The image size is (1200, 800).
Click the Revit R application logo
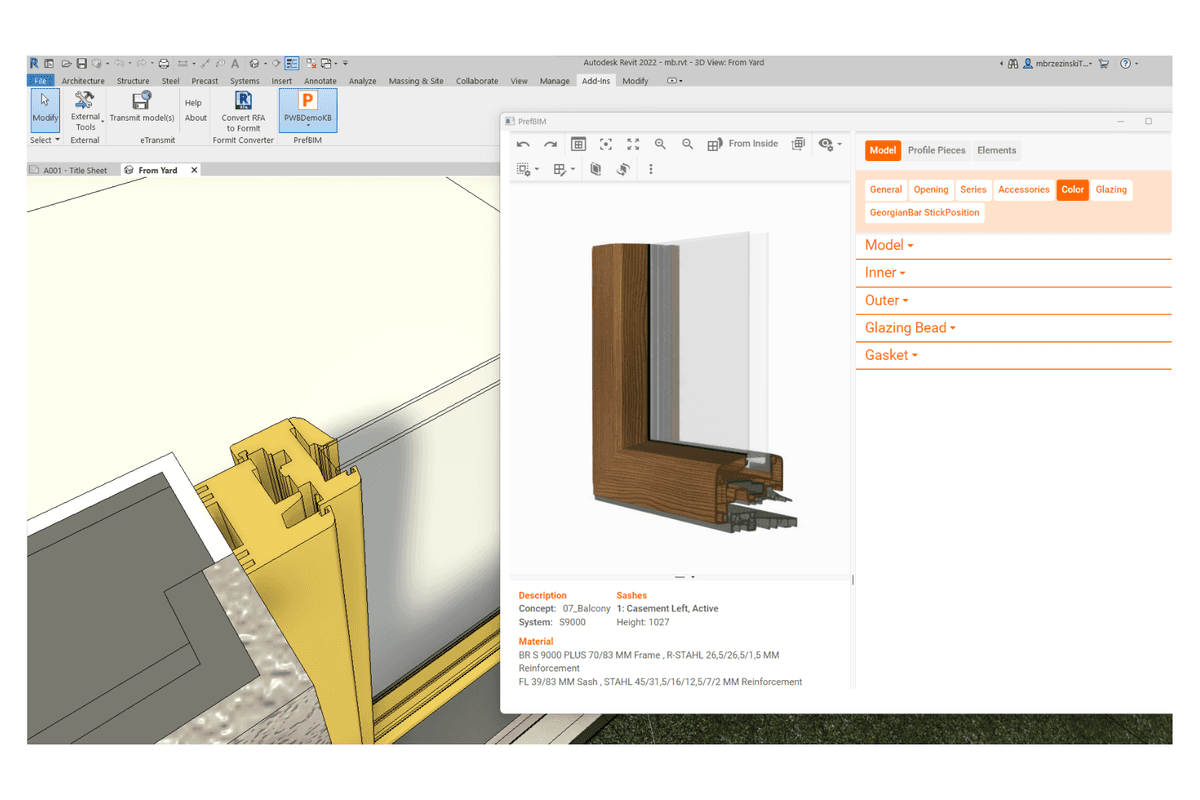tap(34, 63)
